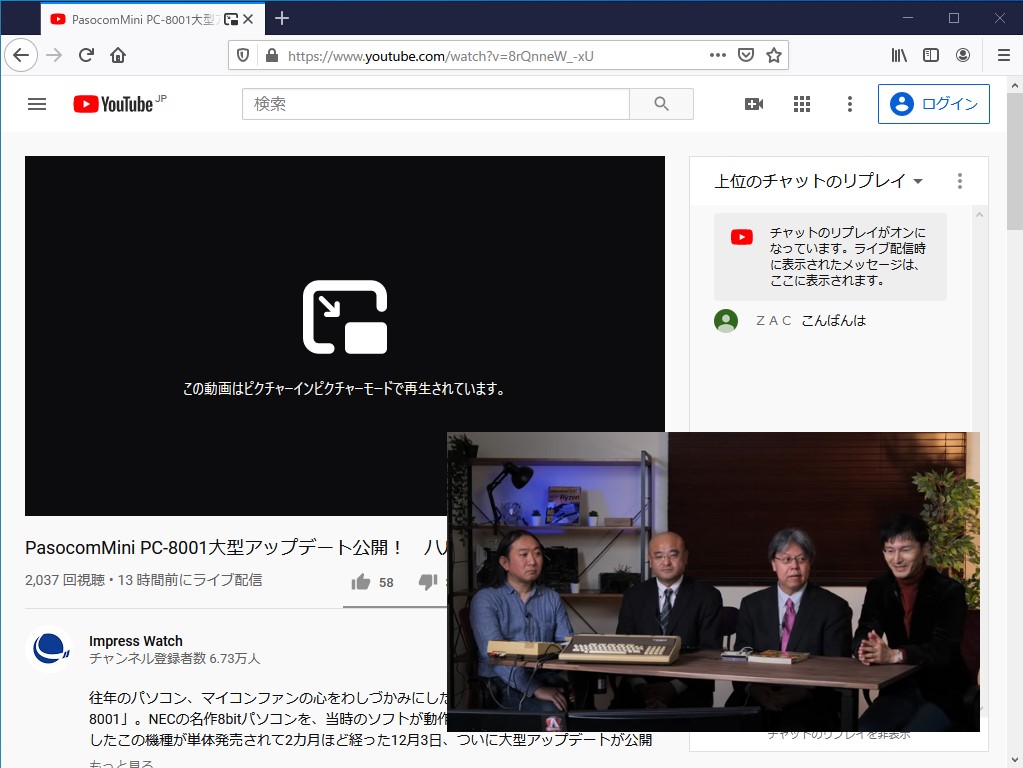Viewport: 1023px width, 768px height.
Task: Open the YouTube guide hamburger menu
Action: coord(36,103)
